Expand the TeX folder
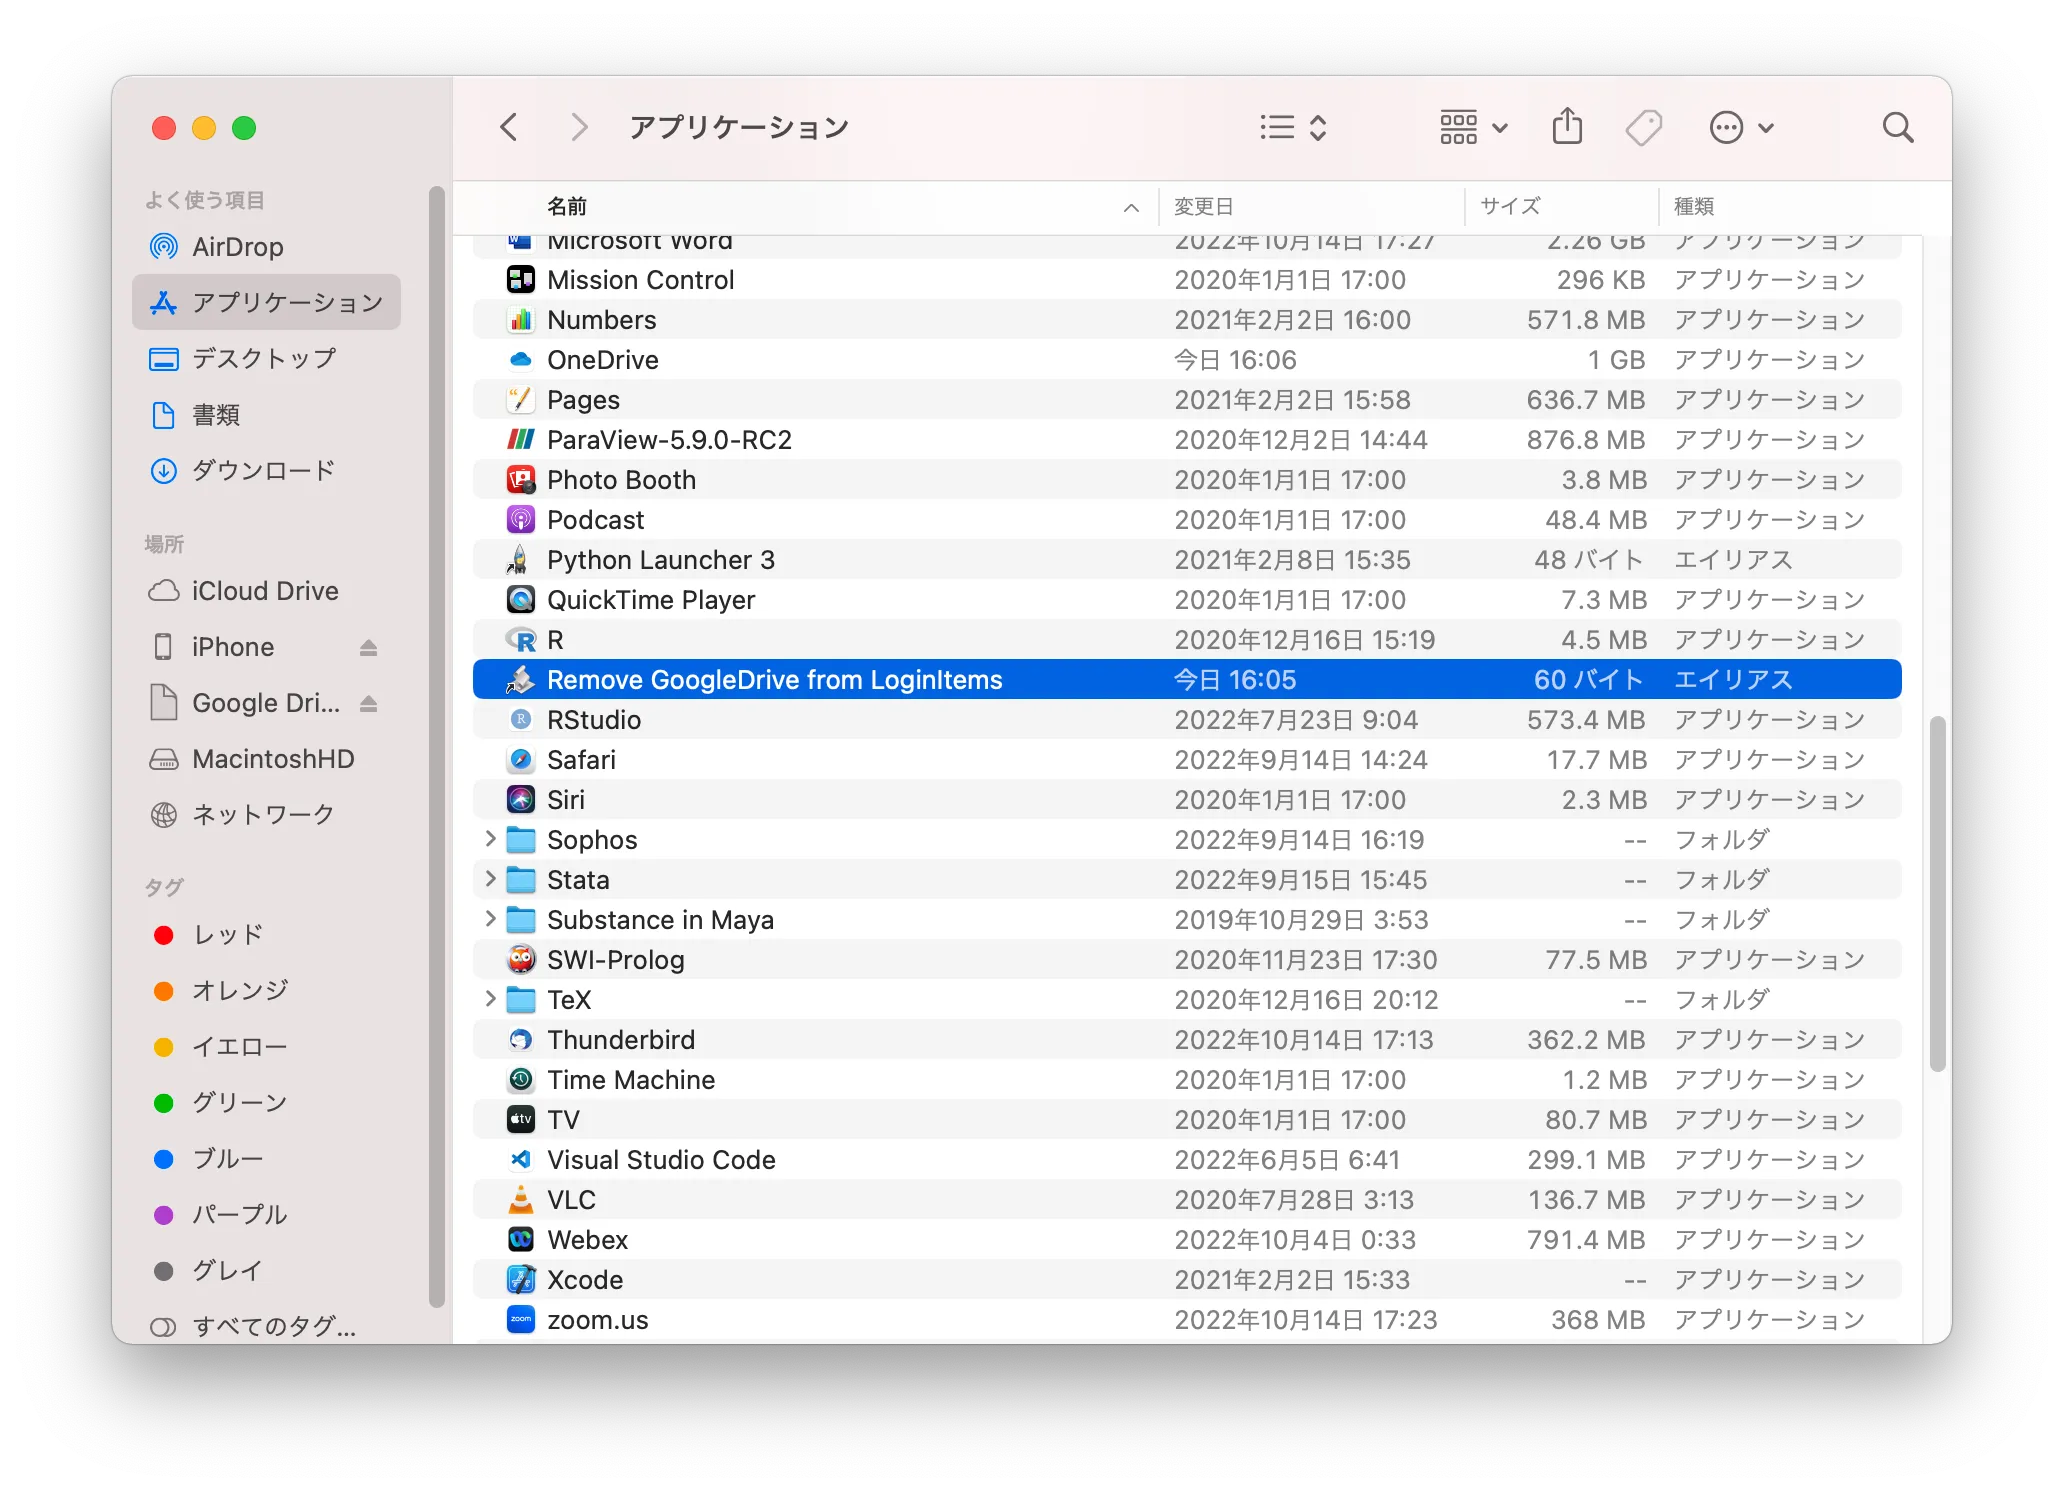Viewport: 2064px width, 1492px height. [490, 999]
